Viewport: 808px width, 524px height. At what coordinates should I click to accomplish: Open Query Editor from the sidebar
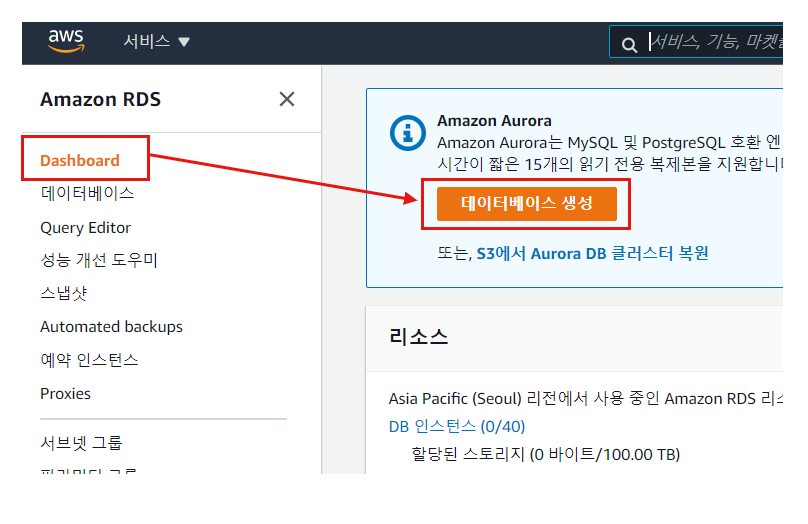[x=86, y=228]
